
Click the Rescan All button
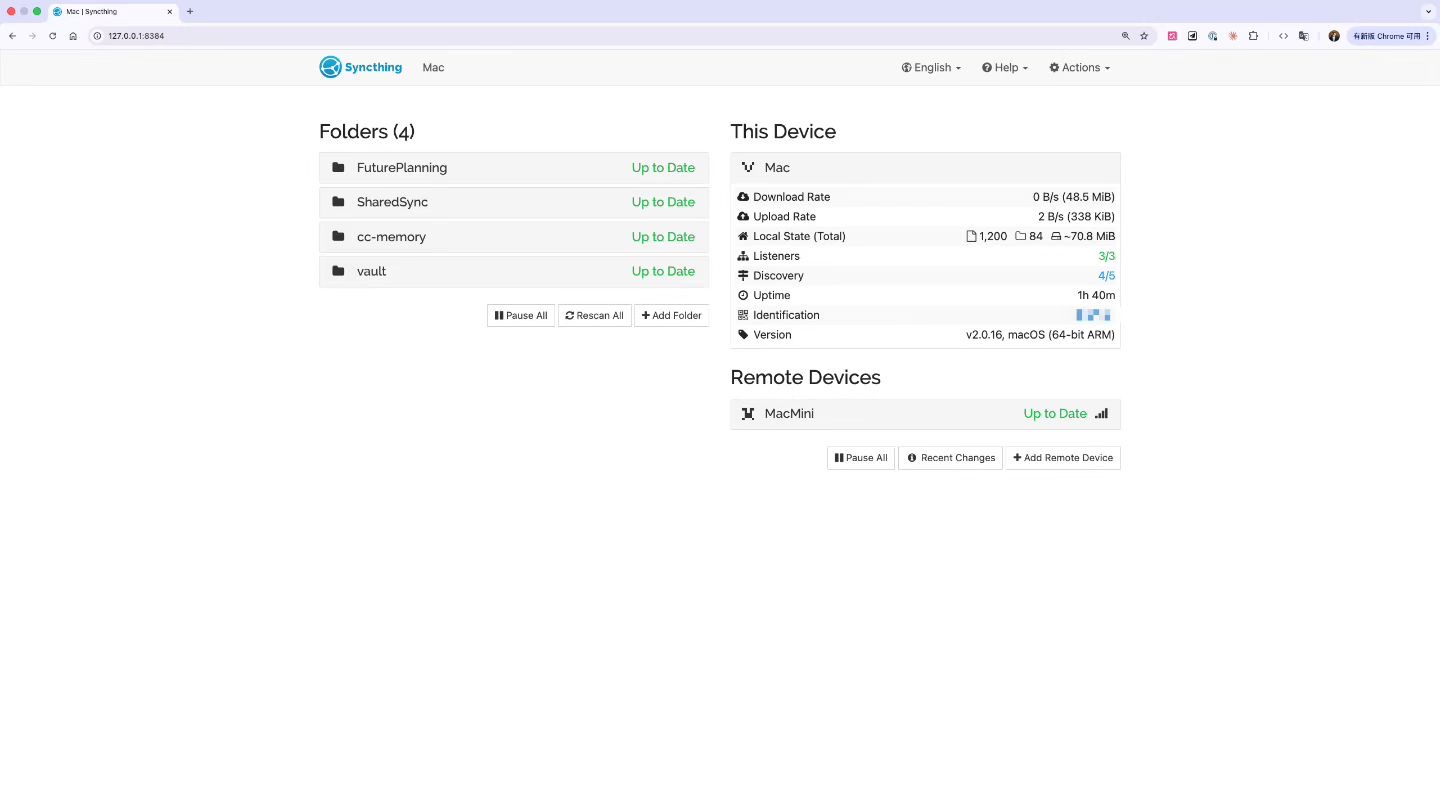pyautogui.click(x=594, y=316)
